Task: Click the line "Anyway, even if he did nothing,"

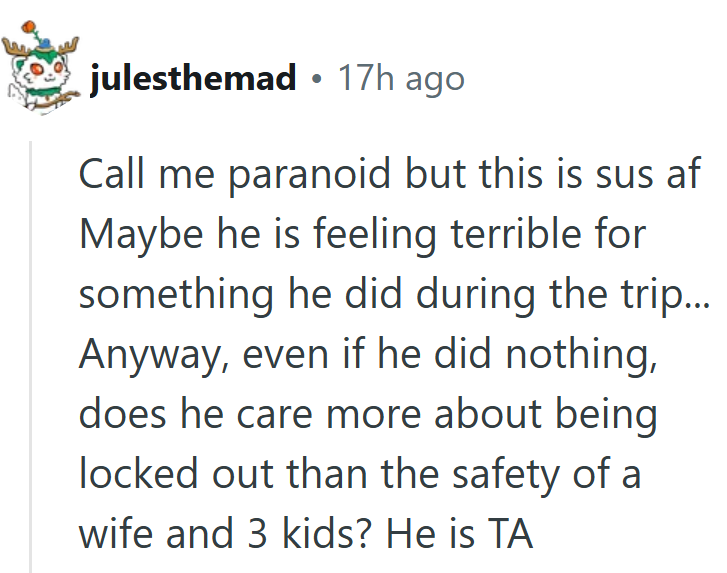Action: point(366,357)
